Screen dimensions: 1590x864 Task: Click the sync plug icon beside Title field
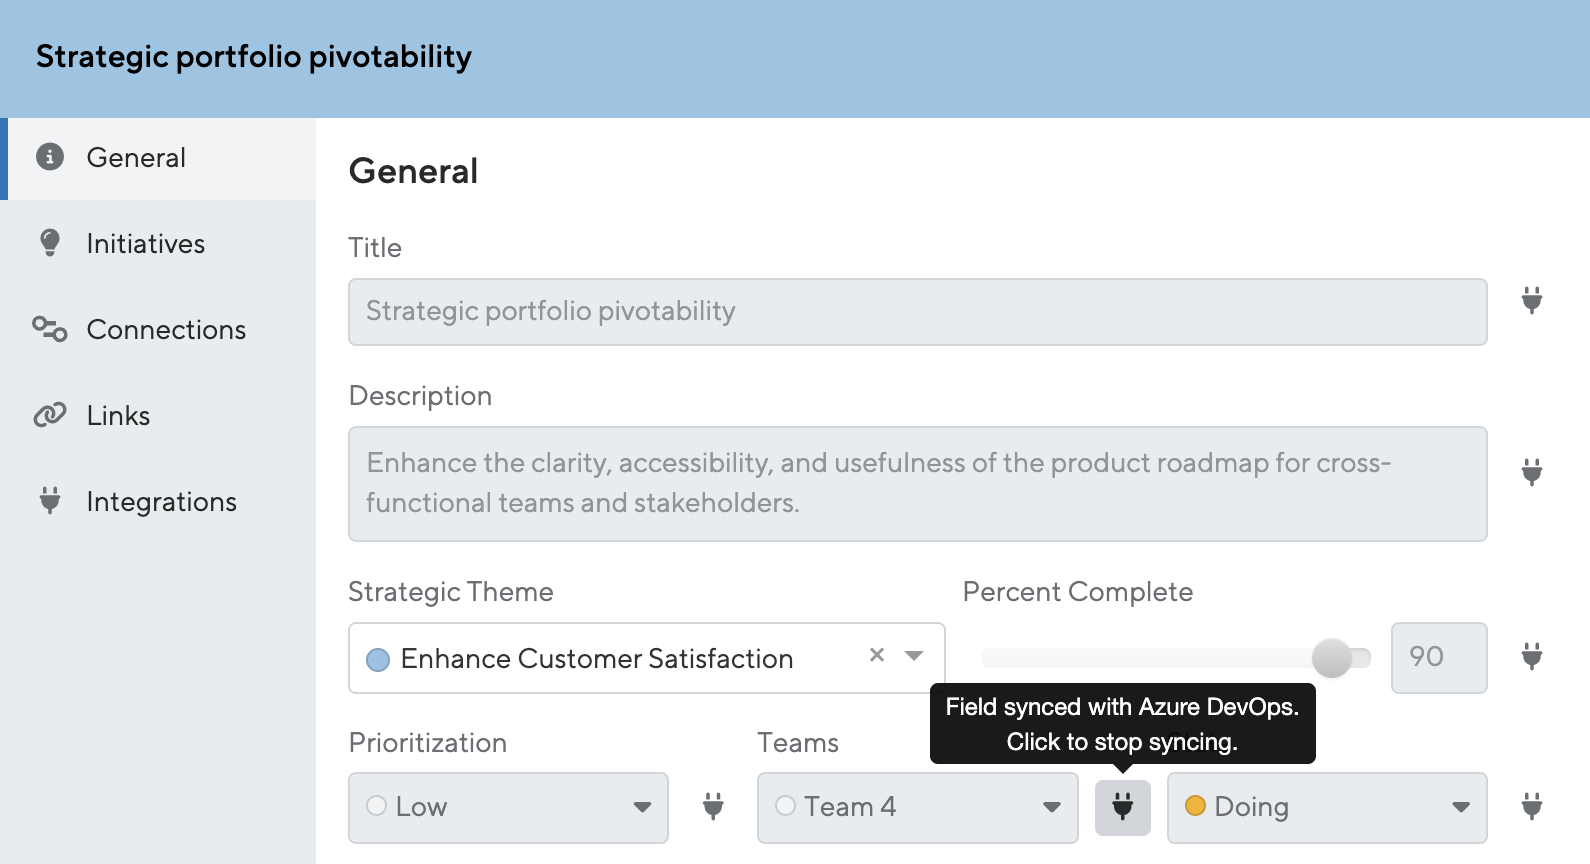[x=1531, y=299]
